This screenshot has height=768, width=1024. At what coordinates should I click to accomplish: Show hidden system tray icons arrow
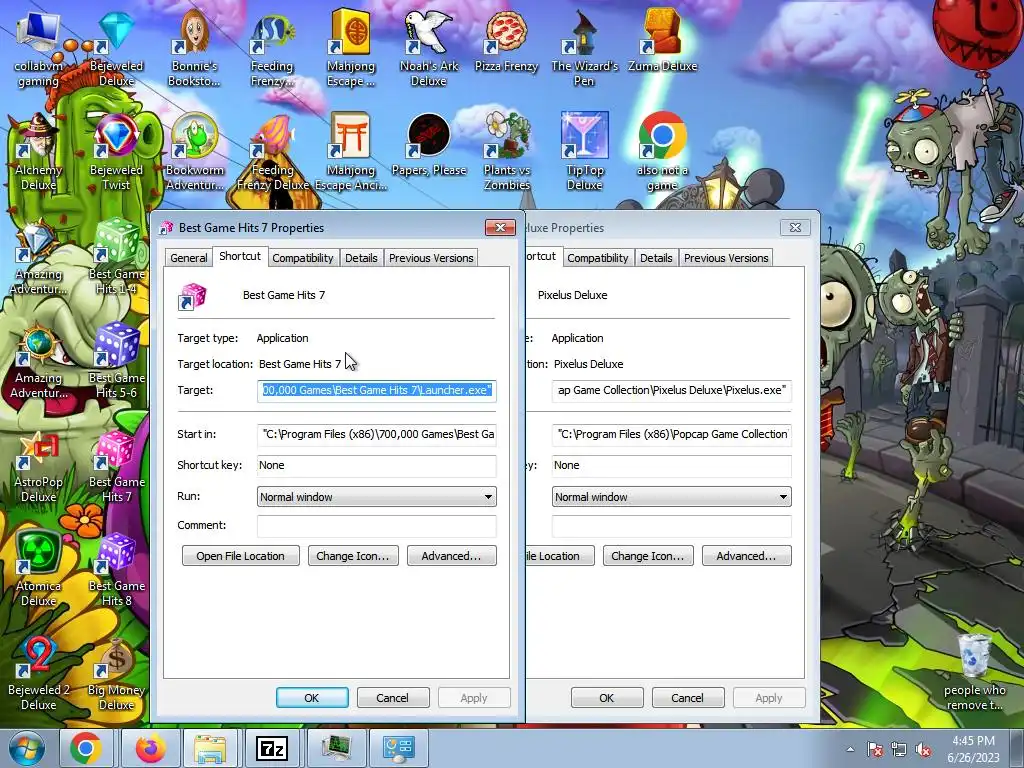[850, 749]
